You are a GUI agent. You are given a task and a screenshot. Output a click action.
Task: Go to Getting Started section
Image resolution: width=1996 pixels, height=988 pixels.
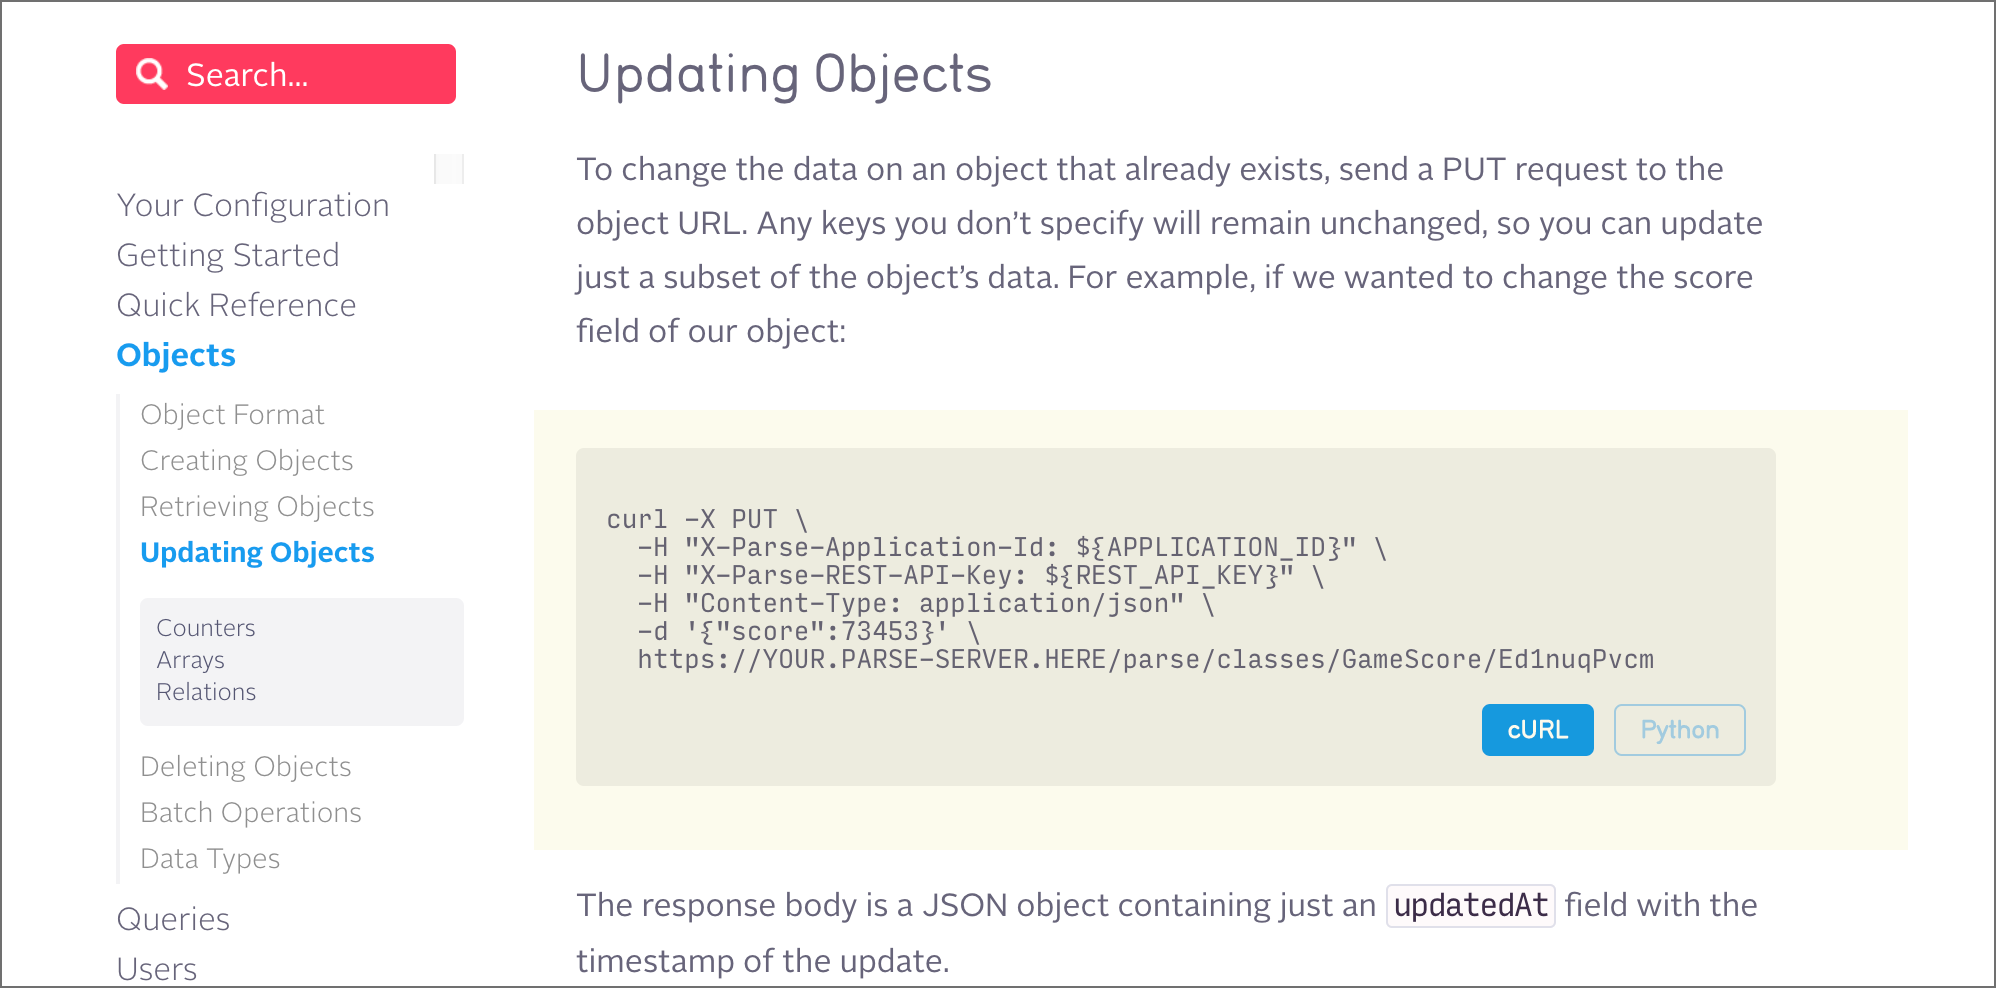click(x=228, y=255)
